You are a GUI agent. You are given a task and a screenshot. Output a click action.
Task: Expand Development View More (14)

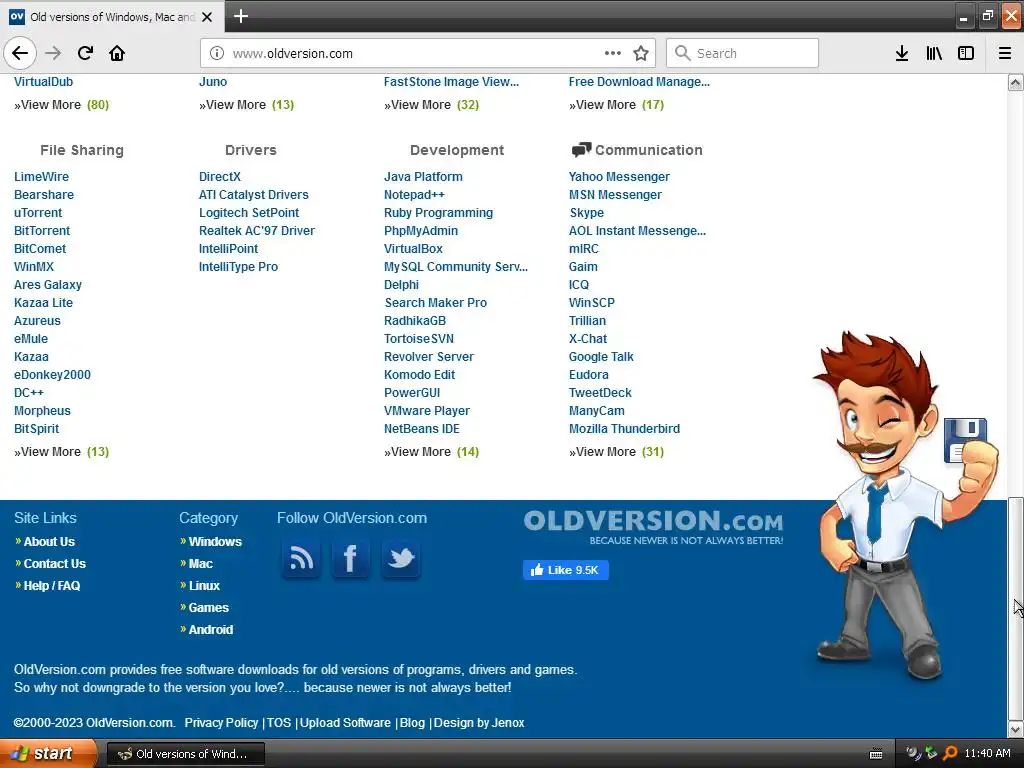(x=432, y=452)
